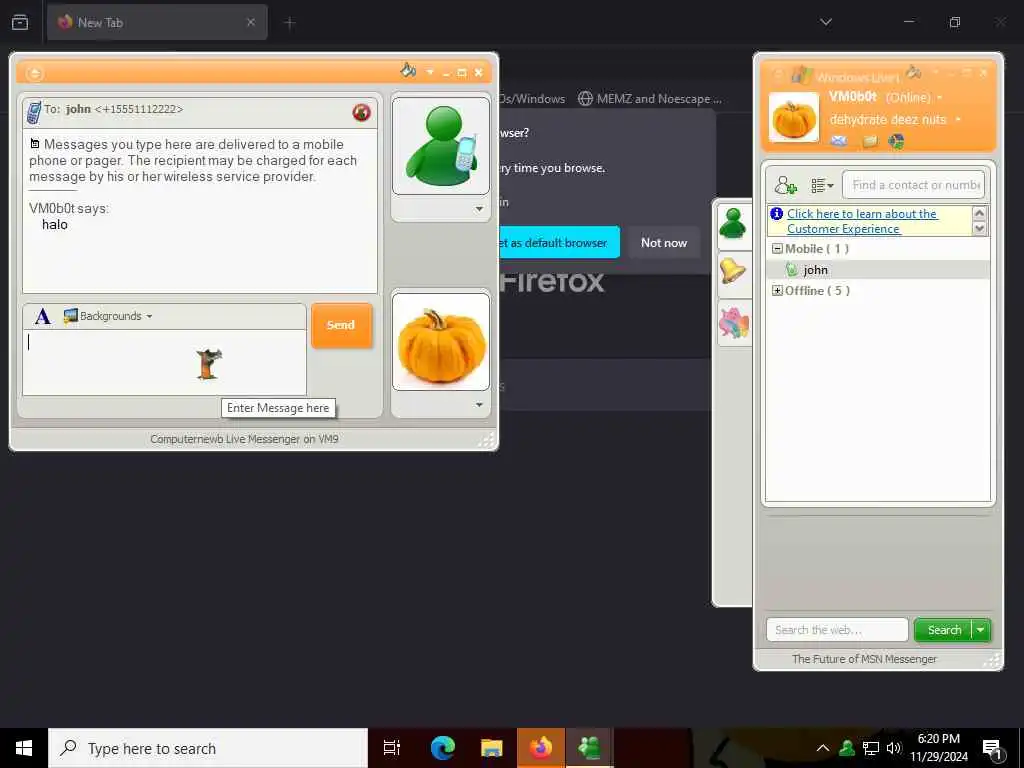Viewport: 1024px width, 768px height.
Task: Open the show menu arrow in chat titlebar
Action: tap(430, 72)
